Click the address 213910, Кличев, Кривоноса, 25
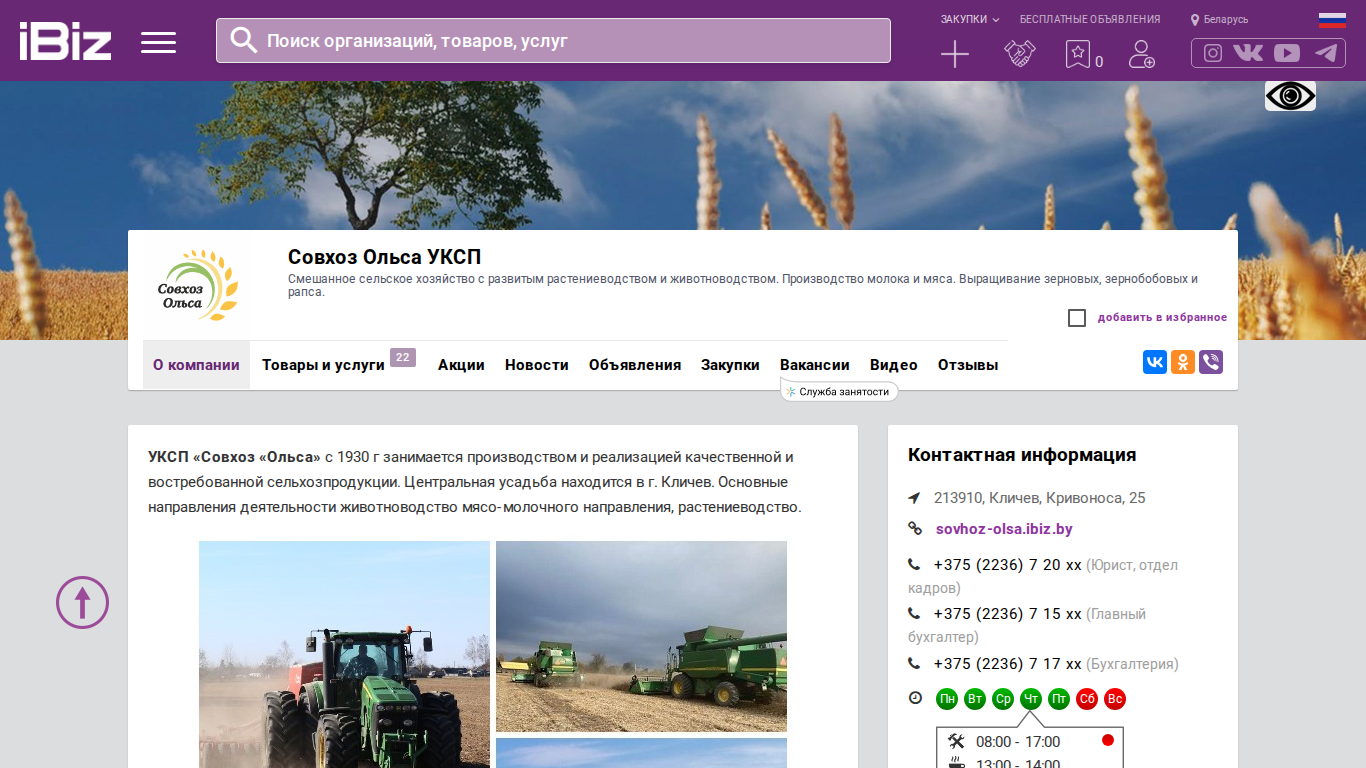The width and height of the screenshot is (1366, 768). [1040, 498]
